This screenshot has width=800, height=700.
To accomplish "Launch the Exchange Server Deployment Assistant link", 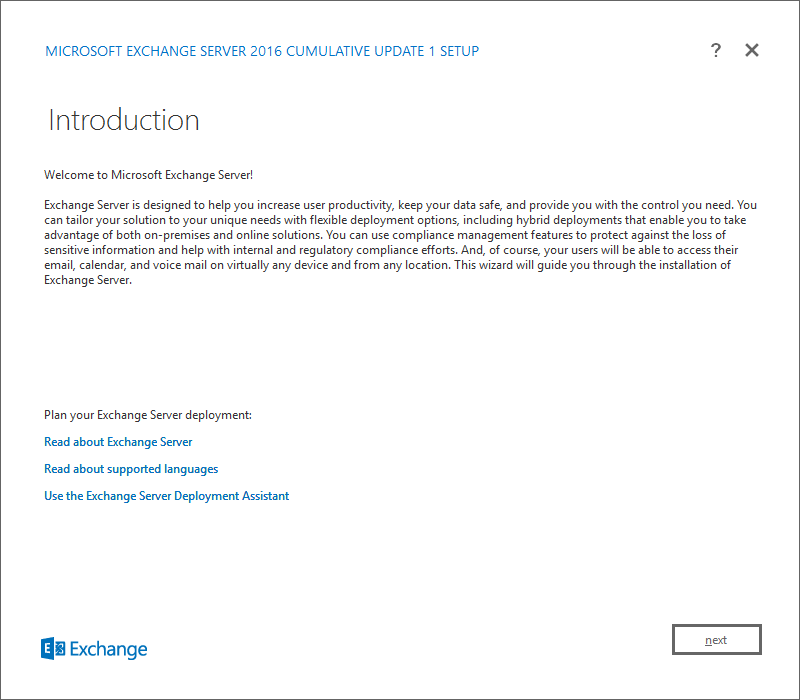I will (x=166, y=496).
